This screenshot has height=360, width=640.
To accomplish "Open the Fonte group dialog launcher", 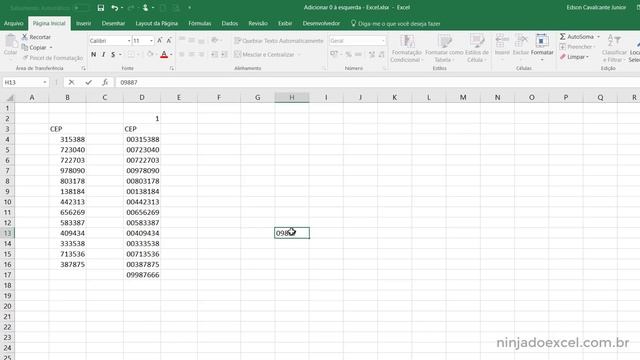I will tap(172, 69).
